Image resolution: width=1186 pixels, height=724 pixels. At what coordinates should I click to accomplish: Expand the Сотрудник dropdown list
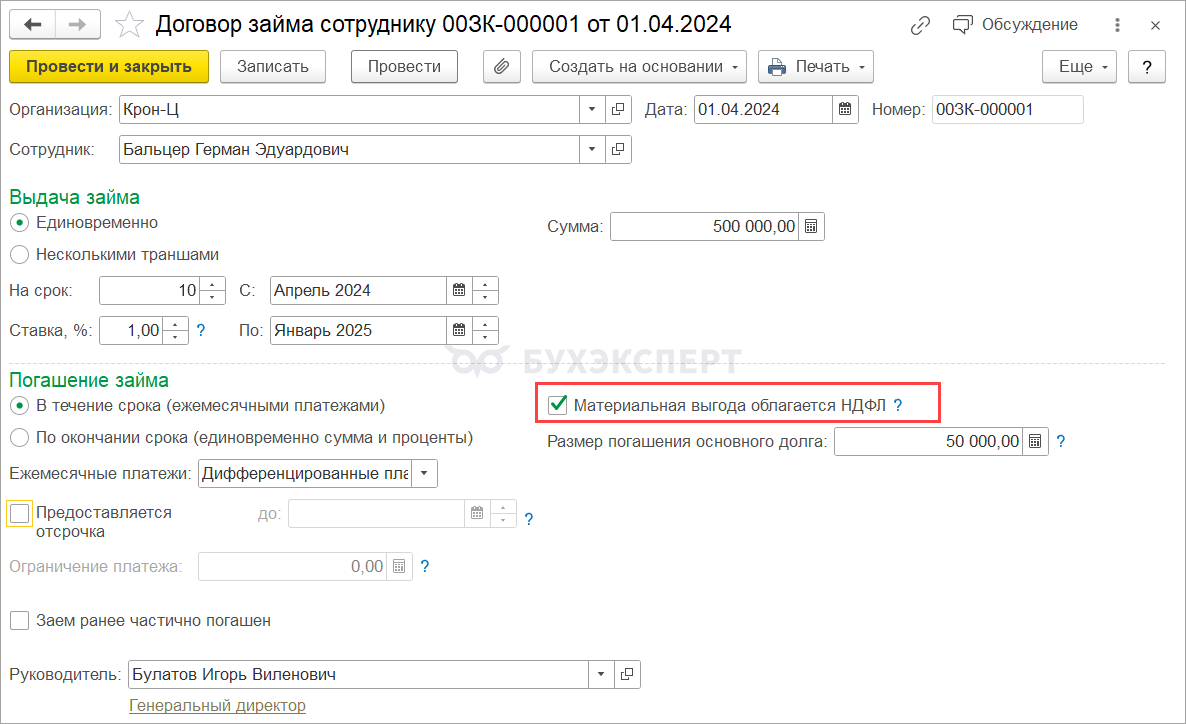[592, 150]
